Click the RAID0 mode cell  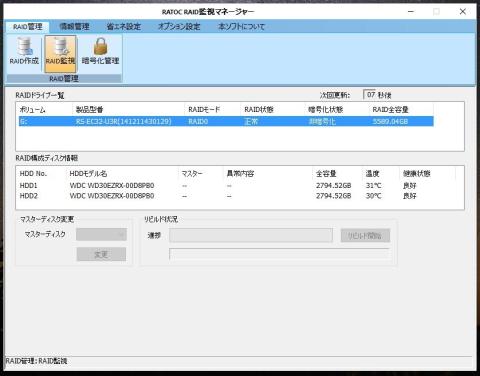click(x=198, y=121)
